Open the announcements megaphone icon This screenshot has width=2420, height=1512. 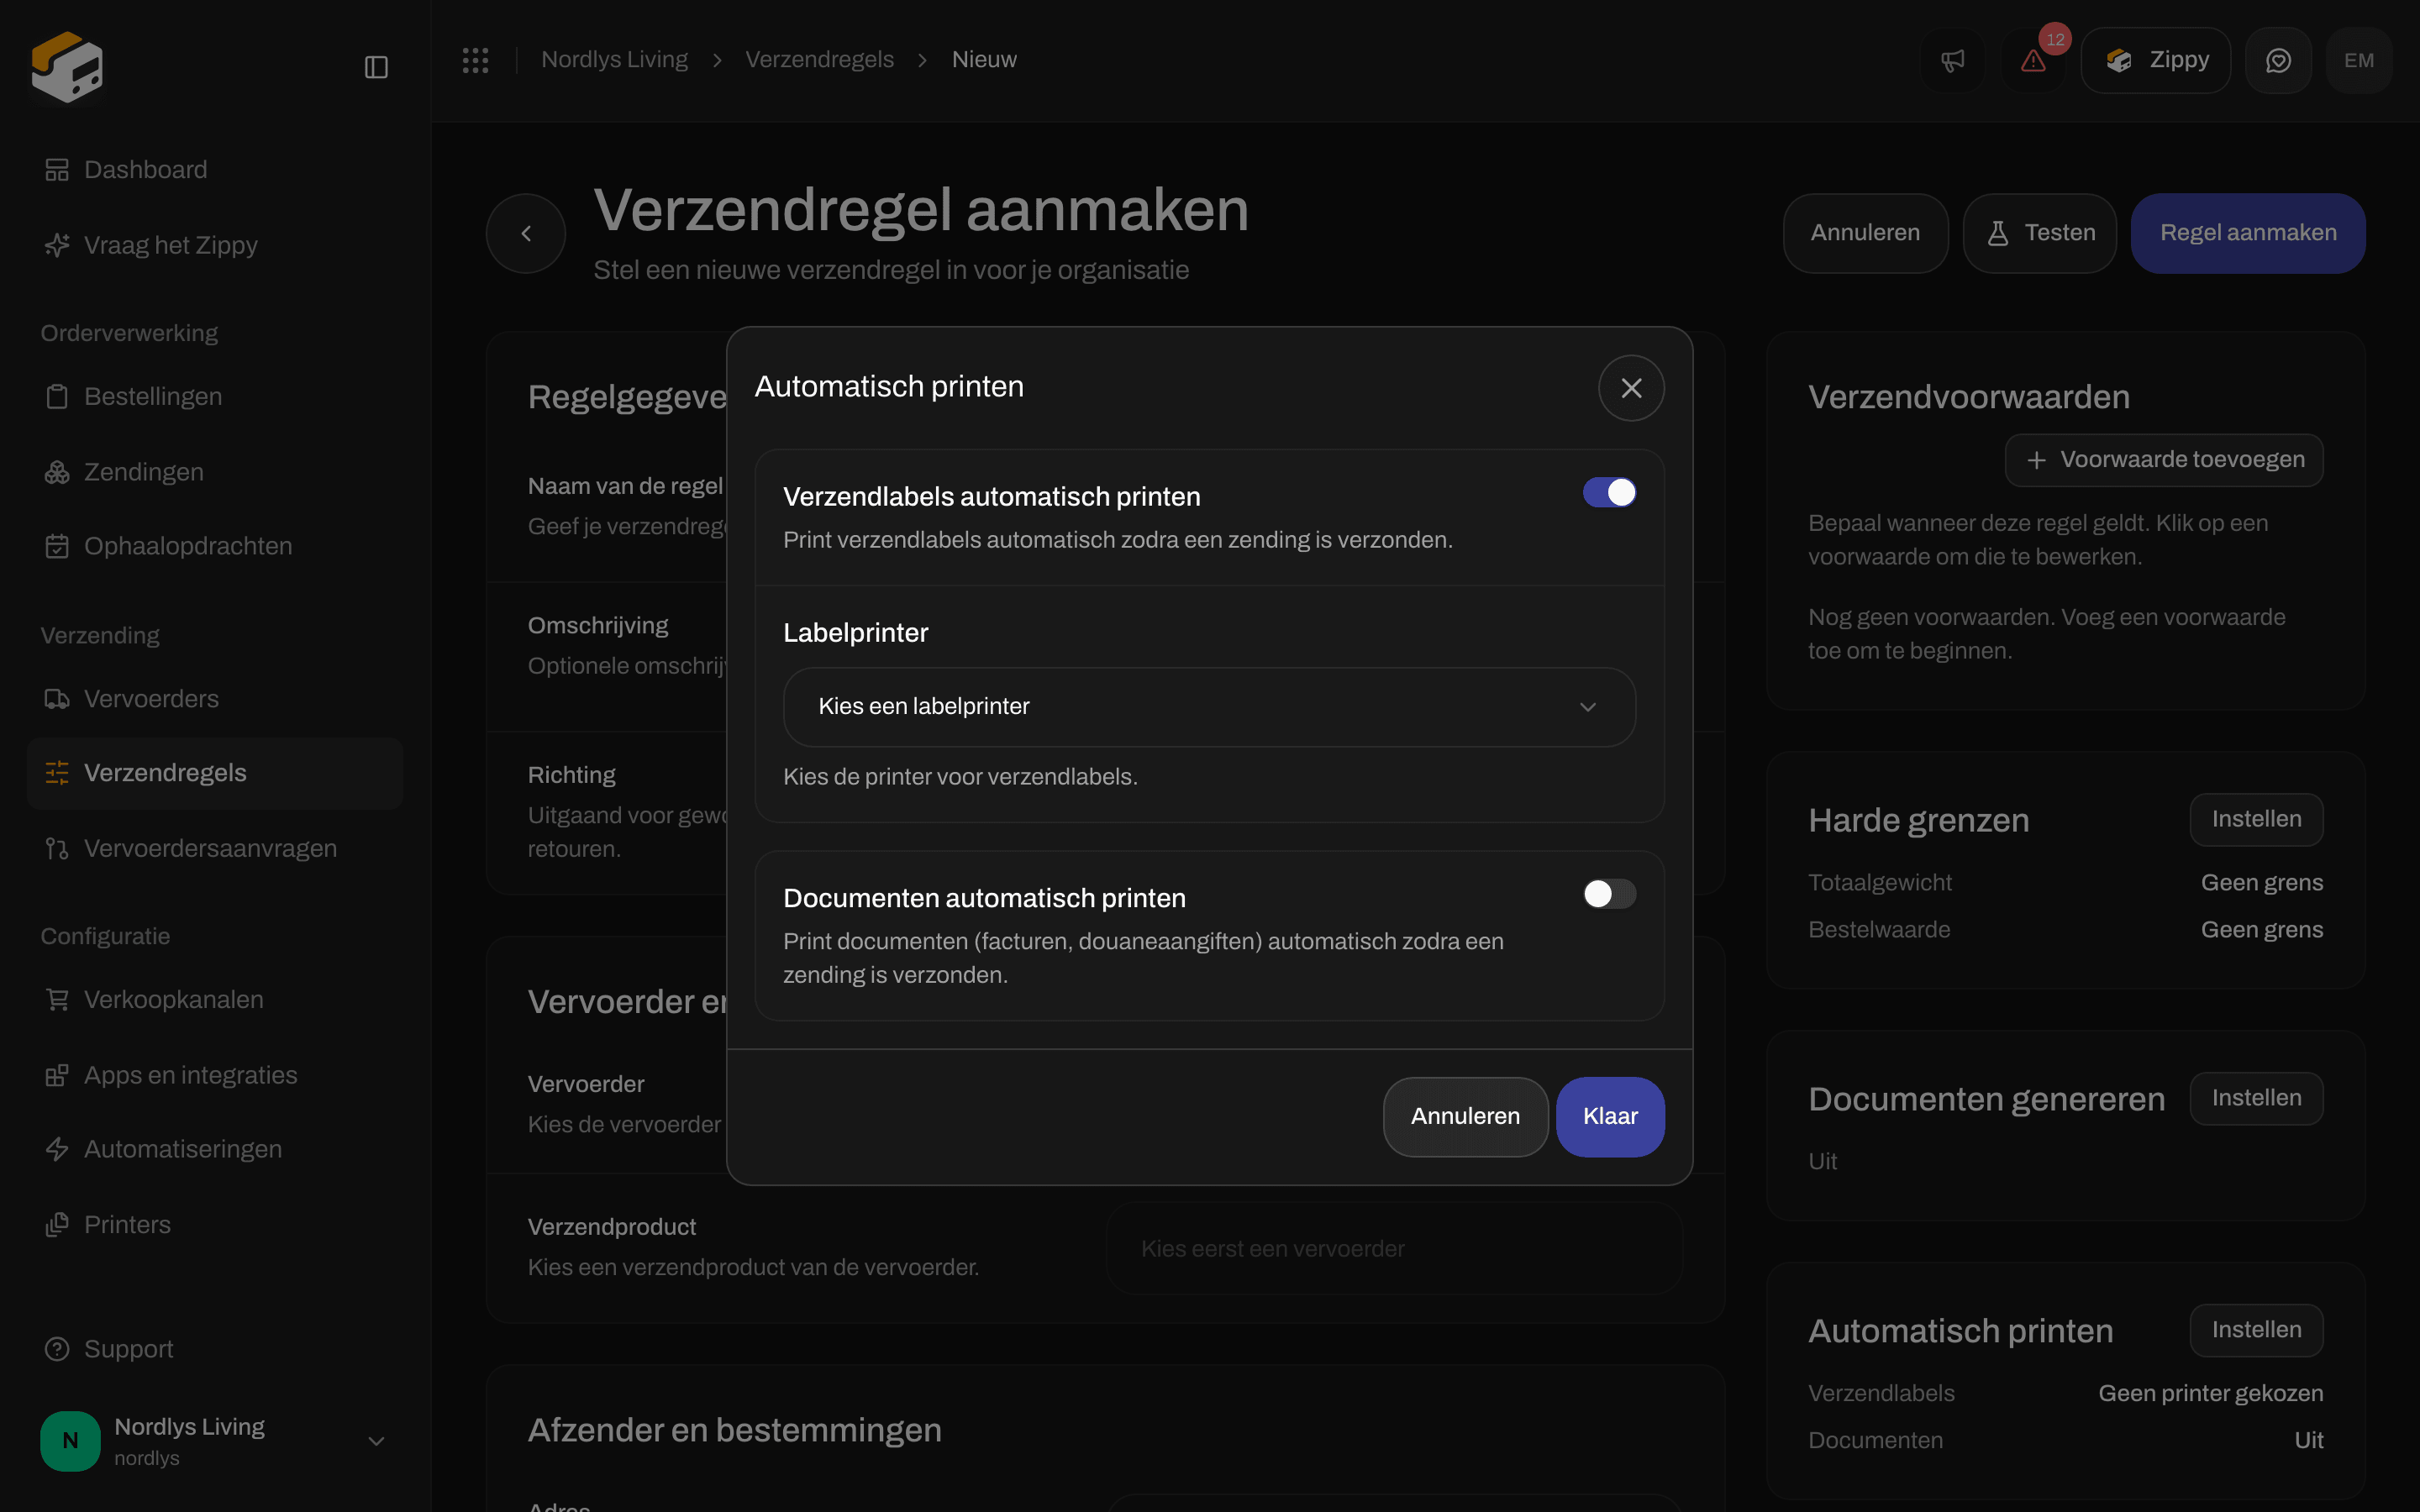click(x=1953, y=60)
